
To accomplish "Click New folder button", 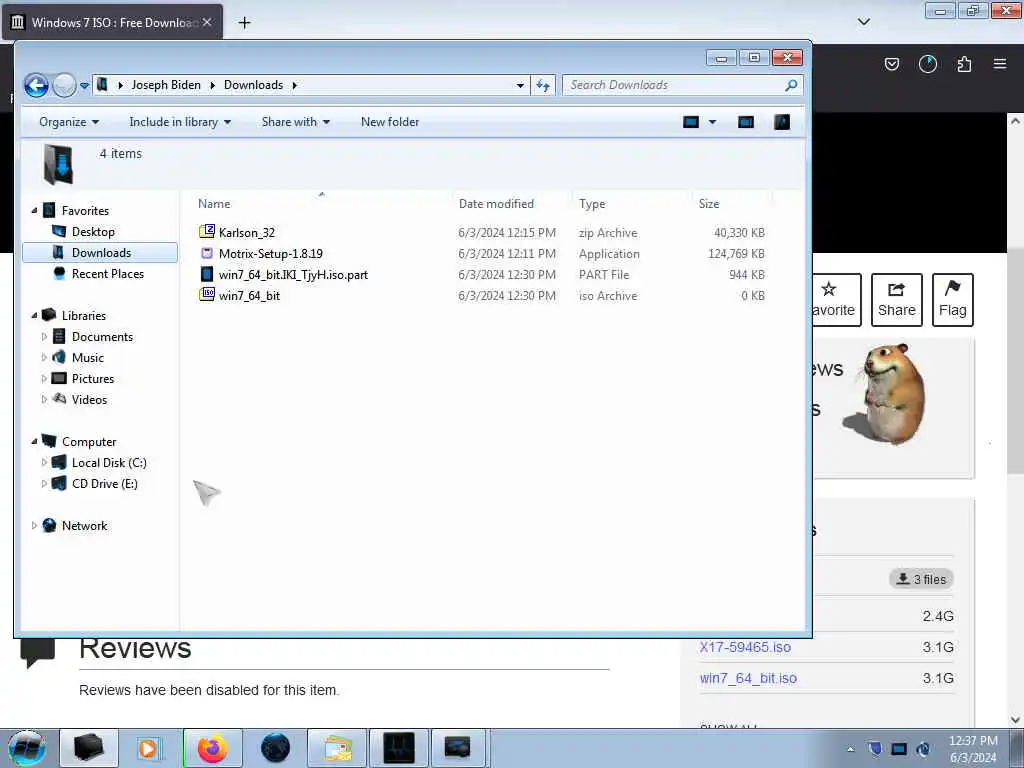I will click(390, 122).
